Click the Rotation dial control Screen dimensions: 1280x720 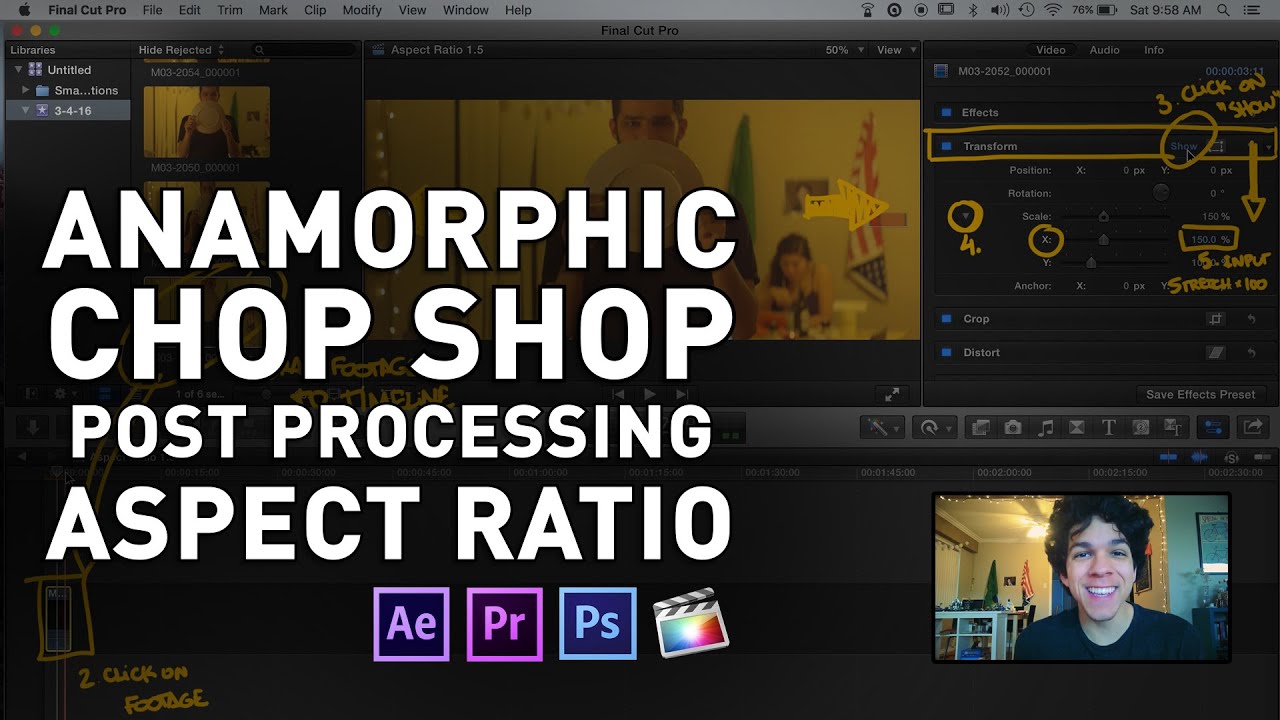point(1161,193)
